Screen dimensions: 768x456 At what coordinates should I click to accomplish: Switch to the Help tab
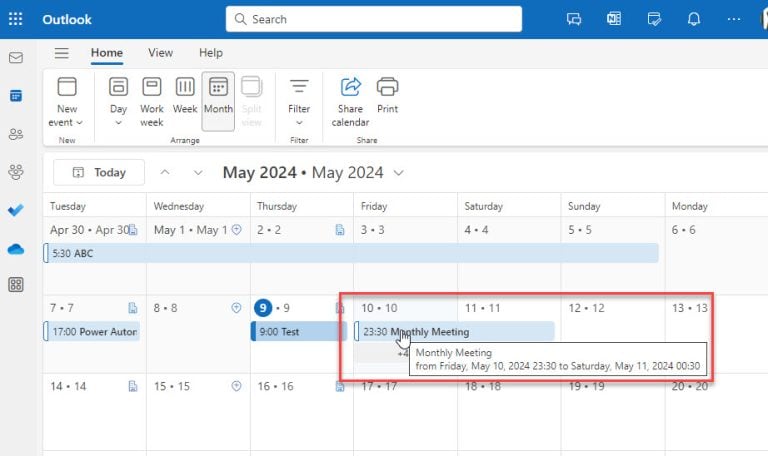tap(211, 53)
